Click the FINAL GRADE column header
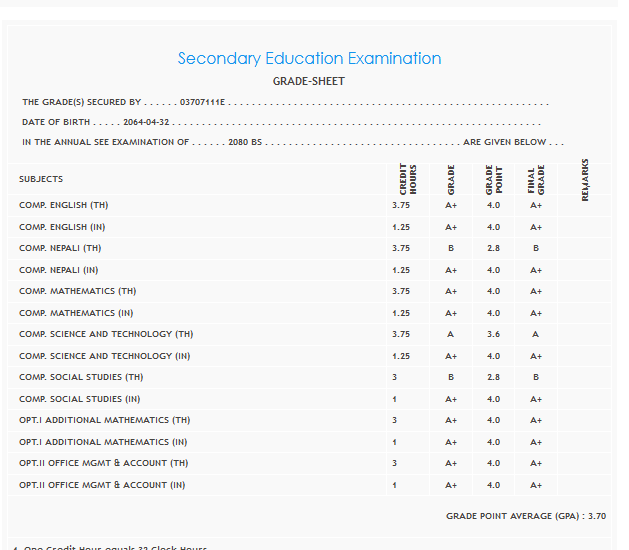629x550 pixels. (x=535, y=179)
